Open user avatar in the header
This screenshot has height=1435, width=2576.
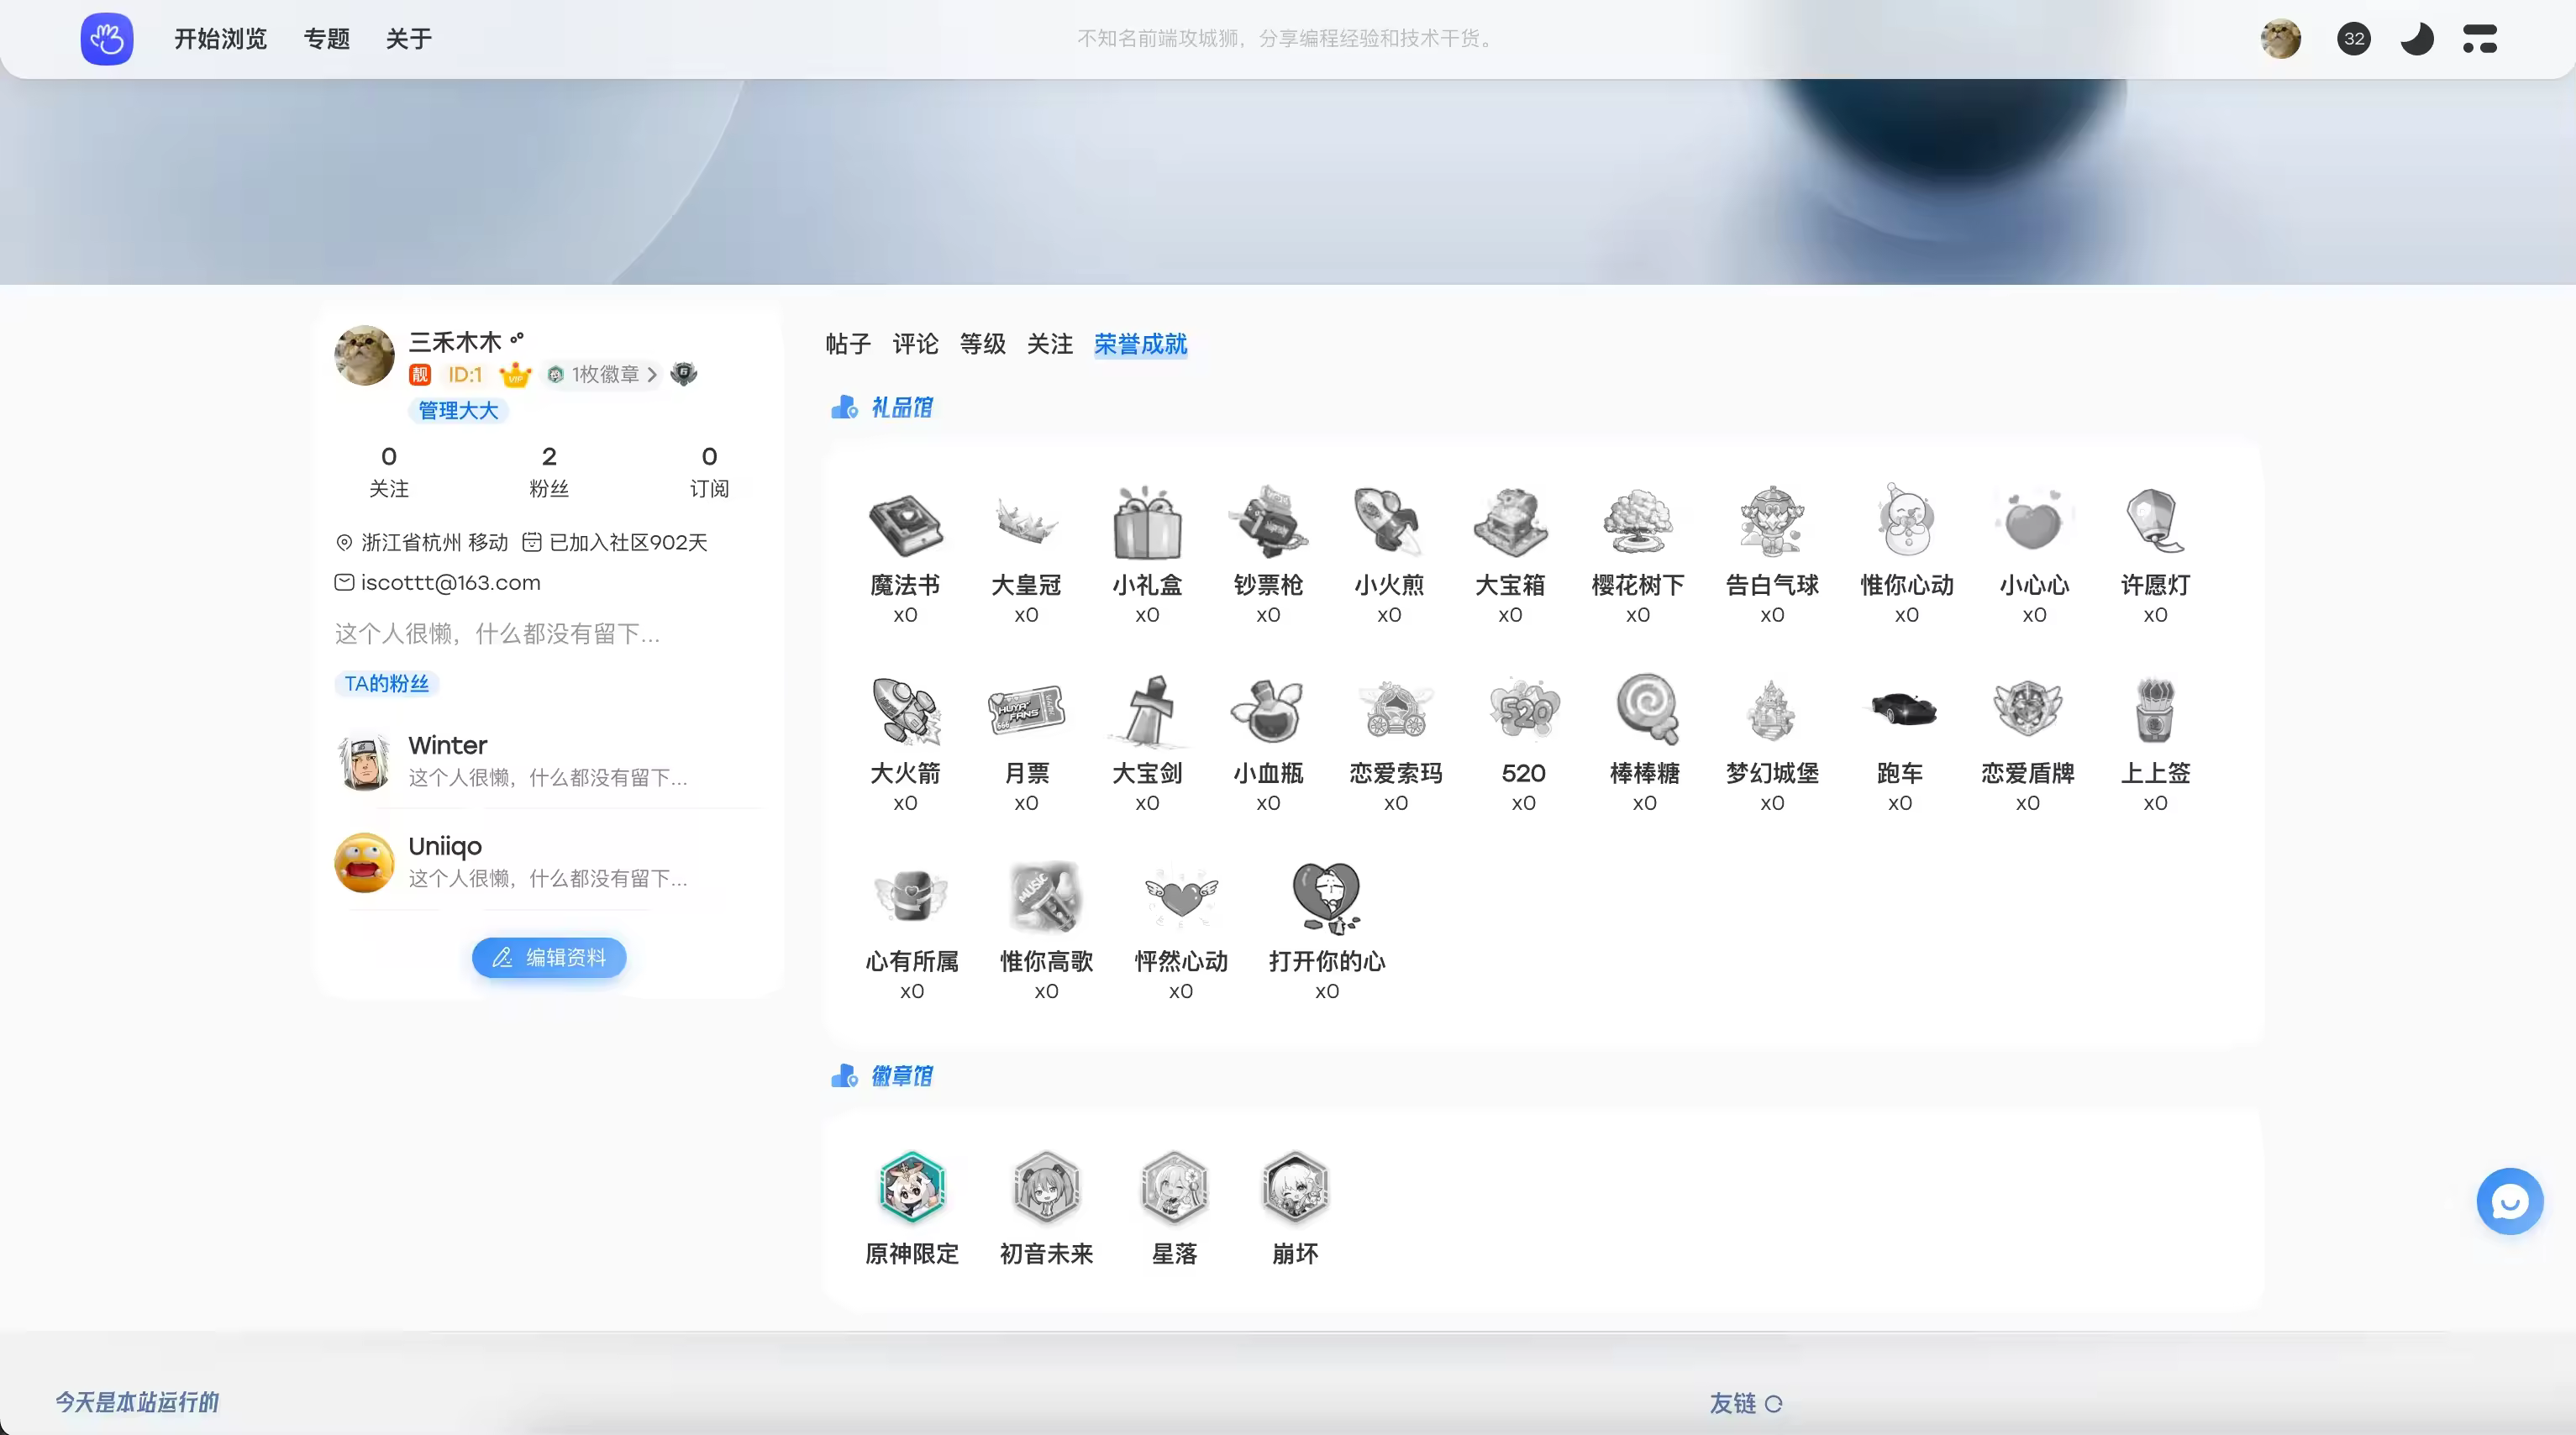(2281, 39)
